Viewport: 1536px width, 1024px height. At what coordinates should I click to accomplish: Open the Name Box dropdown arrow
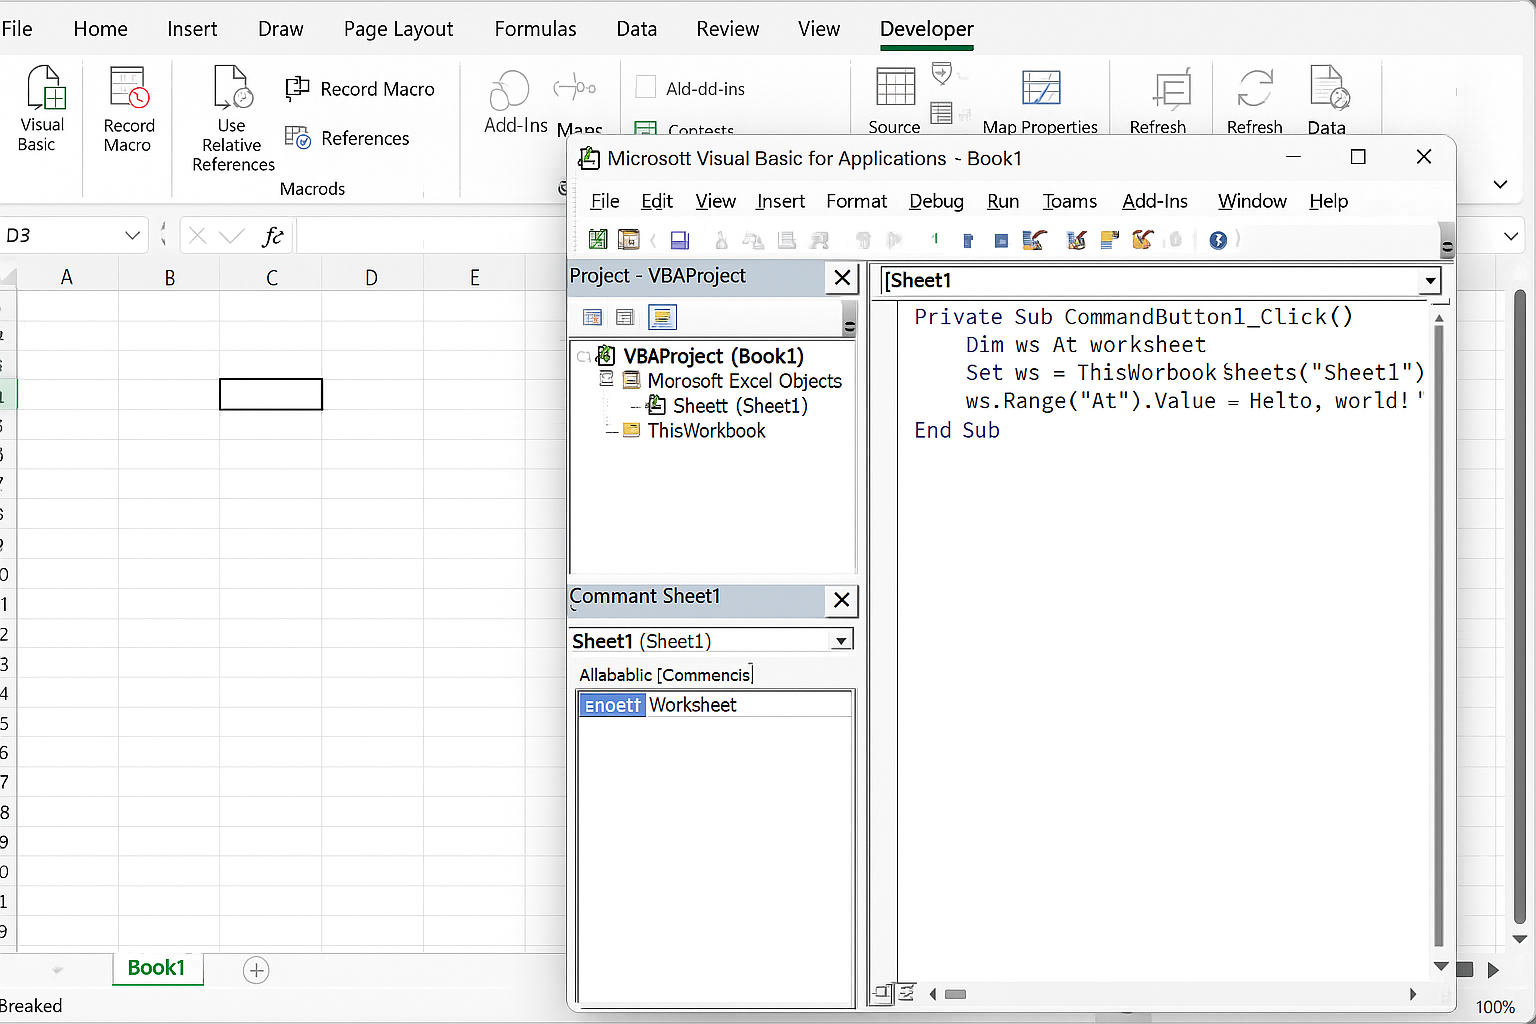[132, 236]
